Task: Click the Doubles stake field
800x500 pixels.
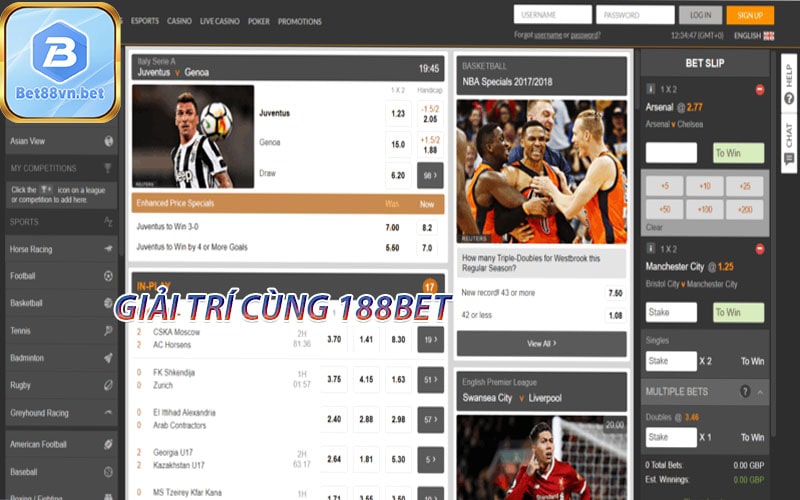Action: [671, 437]
